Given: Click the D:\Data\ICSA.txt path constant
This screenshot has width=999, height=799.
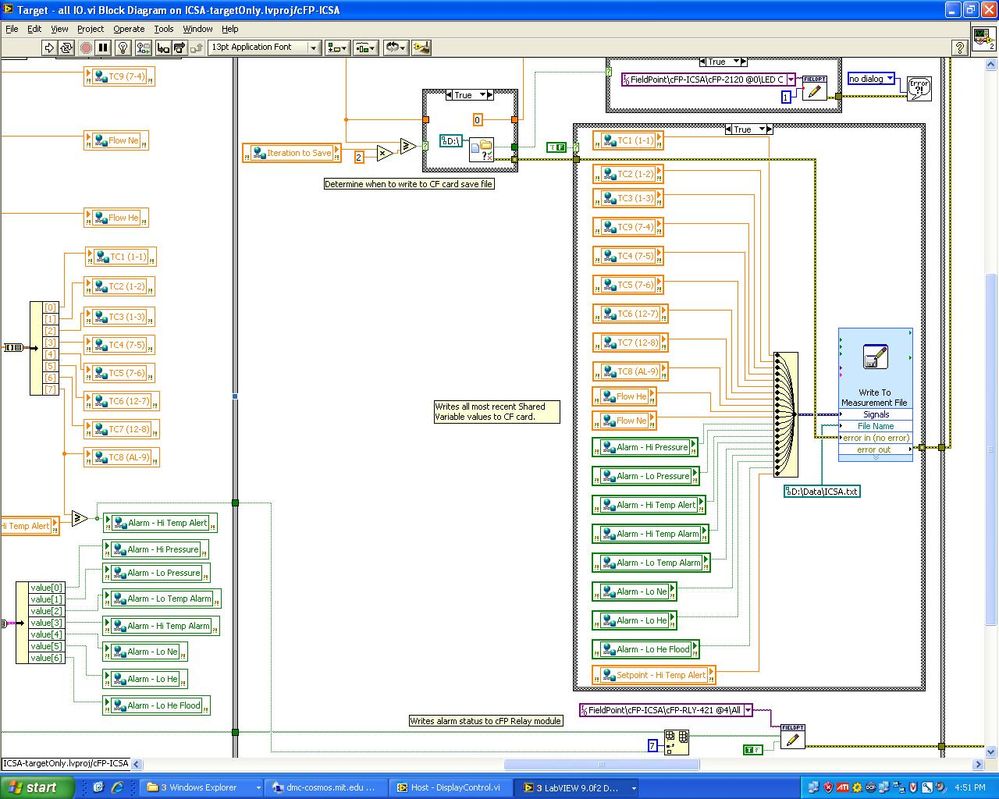Looking at the screenshot, I should tap(822, 491).
